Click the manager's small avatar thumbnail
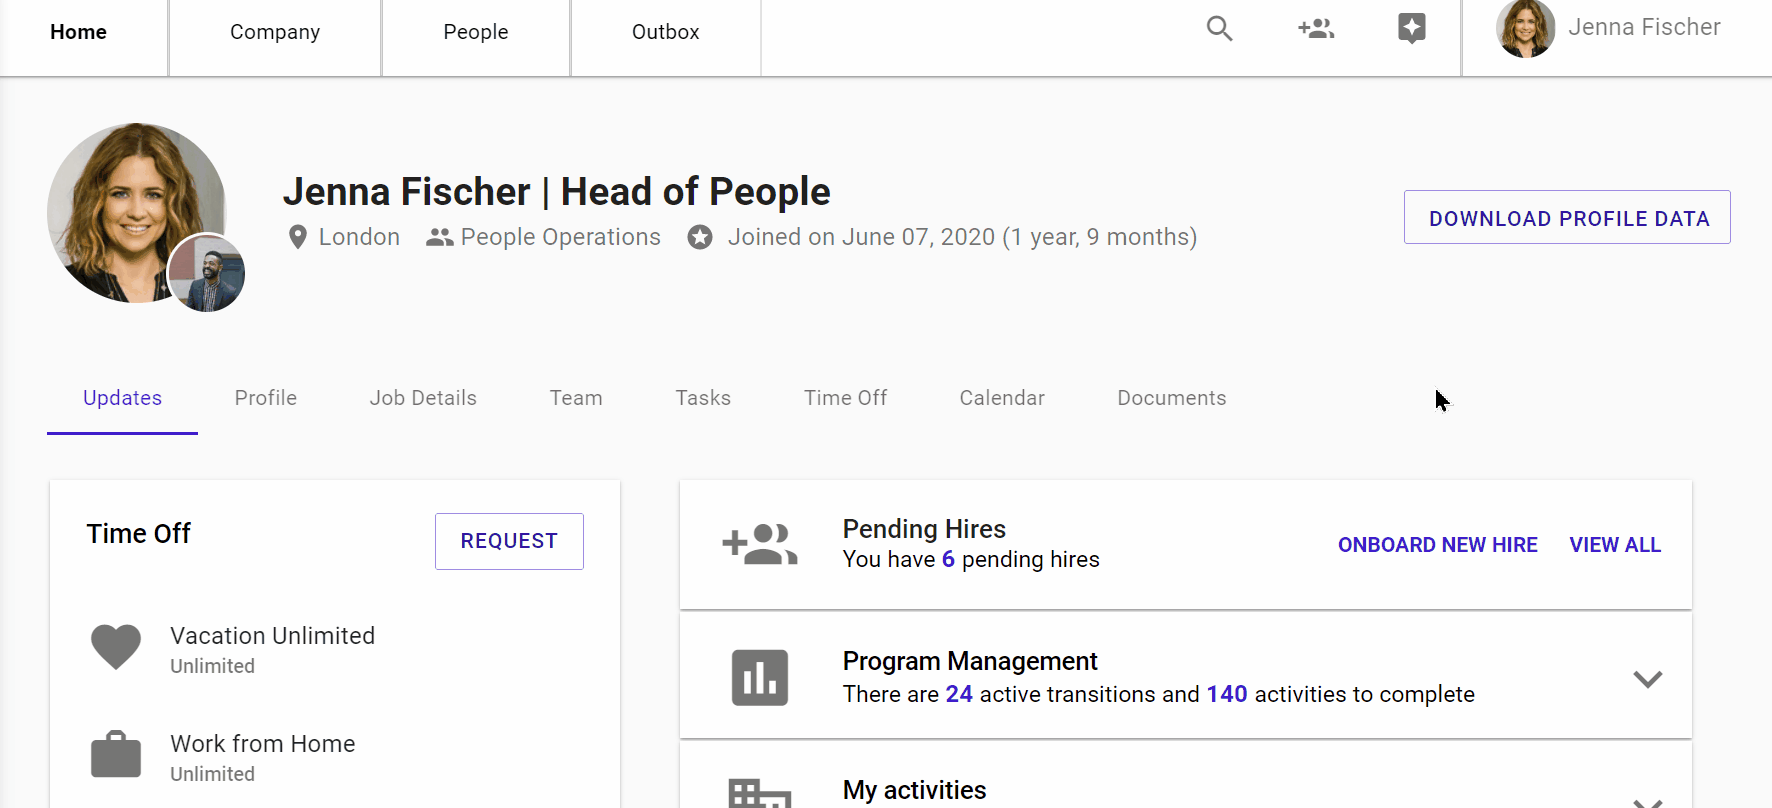Image resolution: width=1772 pixels, height=808 pixels. [x=207, y=274]
